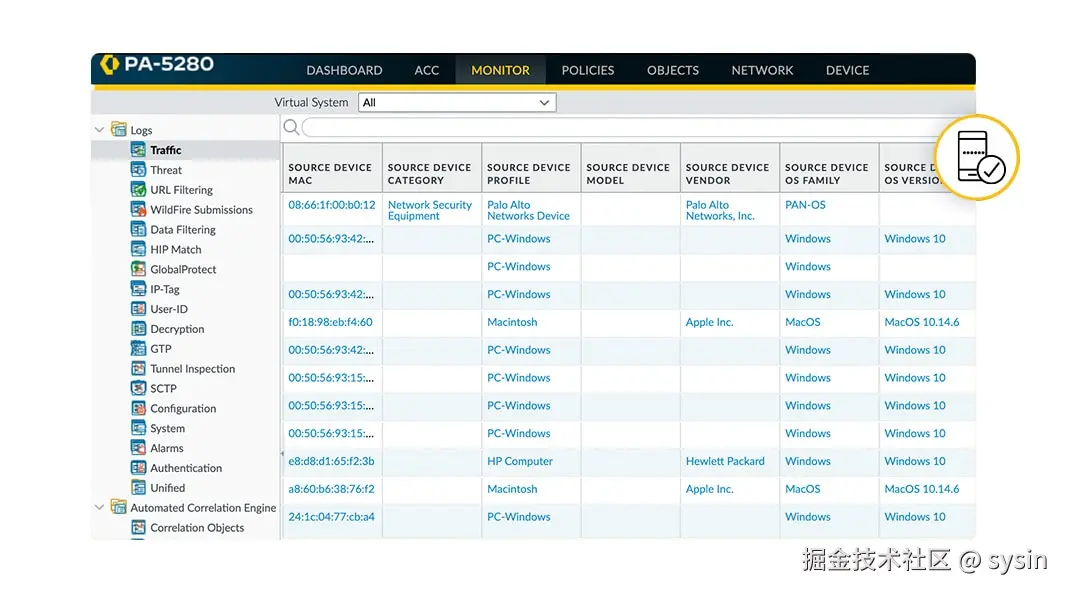Click the log filter search field
Image resolution: width=1067 pixels, height=593 pixels.
pos(623,127)
